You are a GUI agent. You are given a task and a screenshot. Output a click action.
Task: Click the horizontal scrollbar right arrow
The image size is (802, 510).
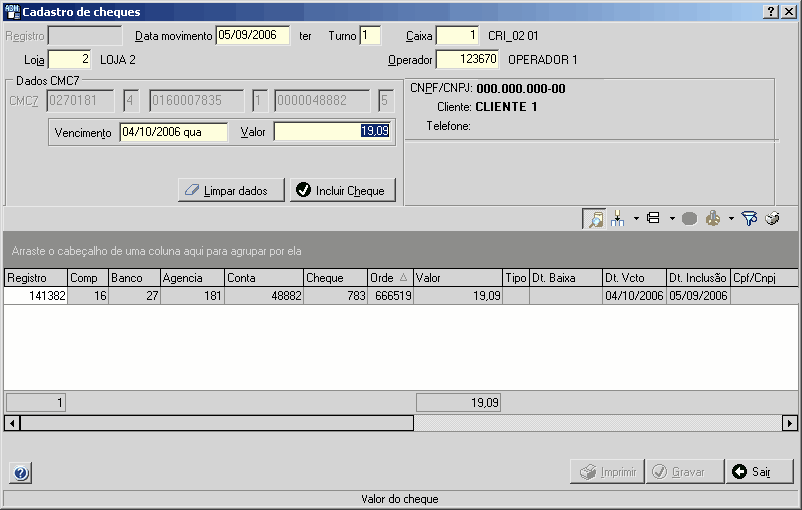(790, 423)
